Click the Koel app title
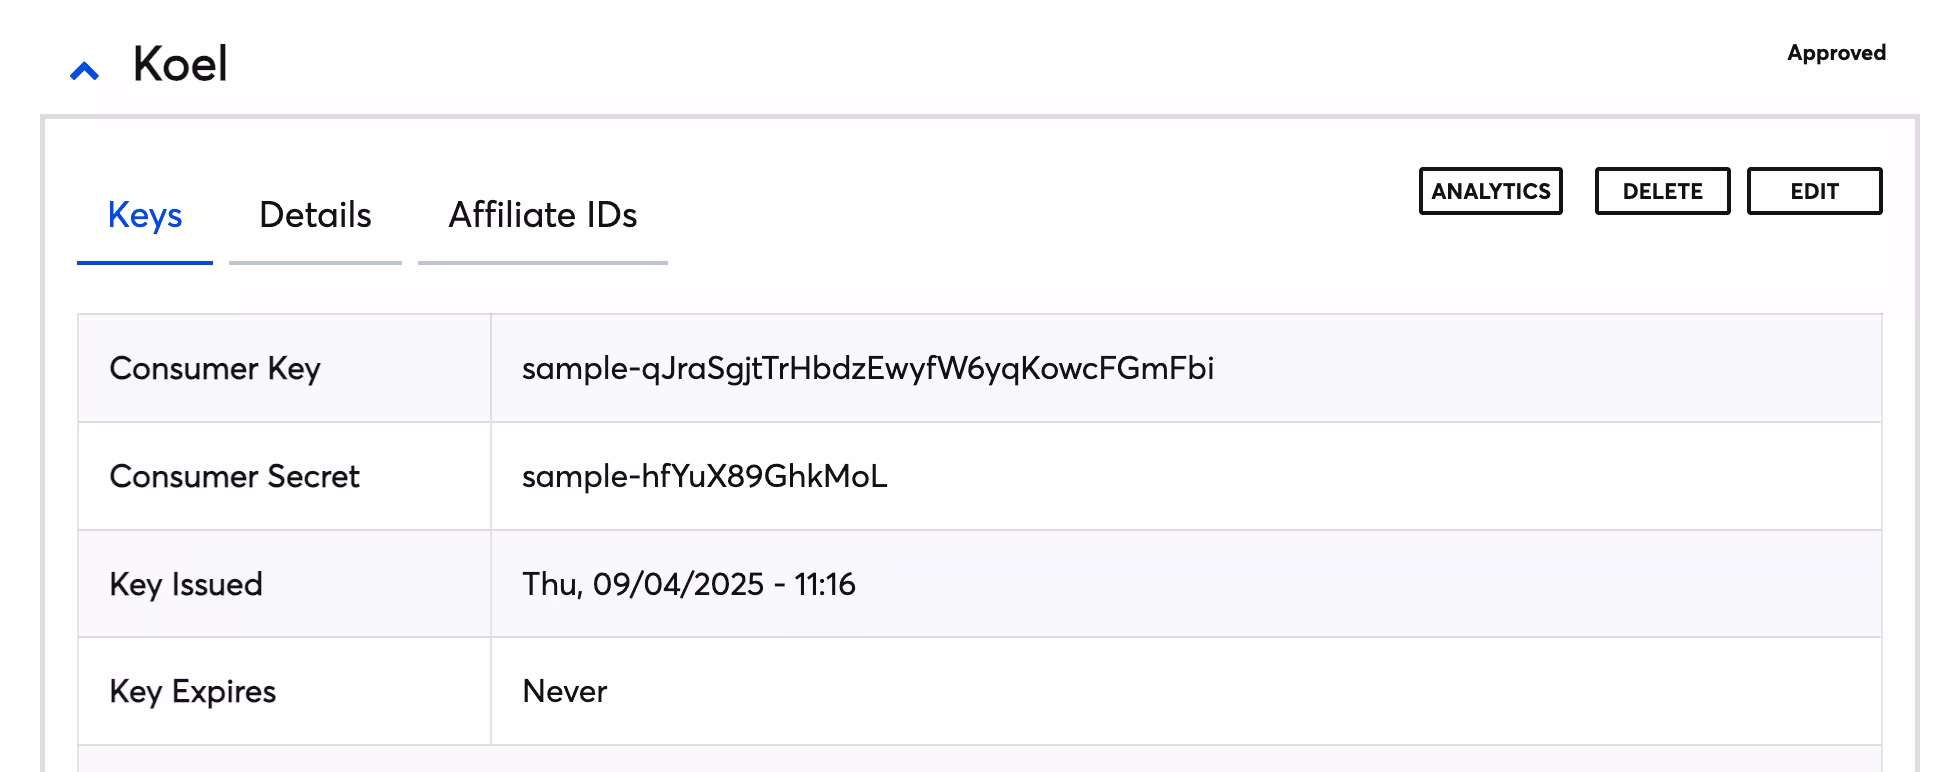The height and width of the screenshot is (772, 1960). (x=180, y=65)
